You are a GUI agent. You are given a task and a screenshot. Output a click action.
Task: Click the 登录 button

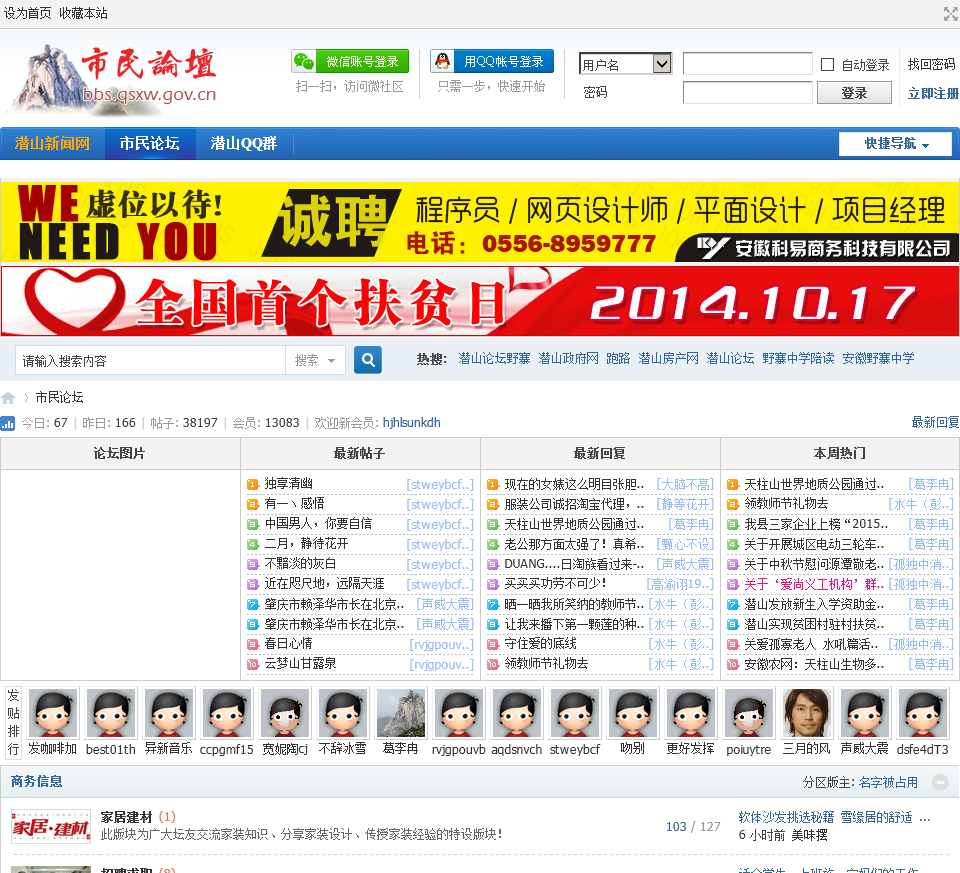(x=854, y=92)
